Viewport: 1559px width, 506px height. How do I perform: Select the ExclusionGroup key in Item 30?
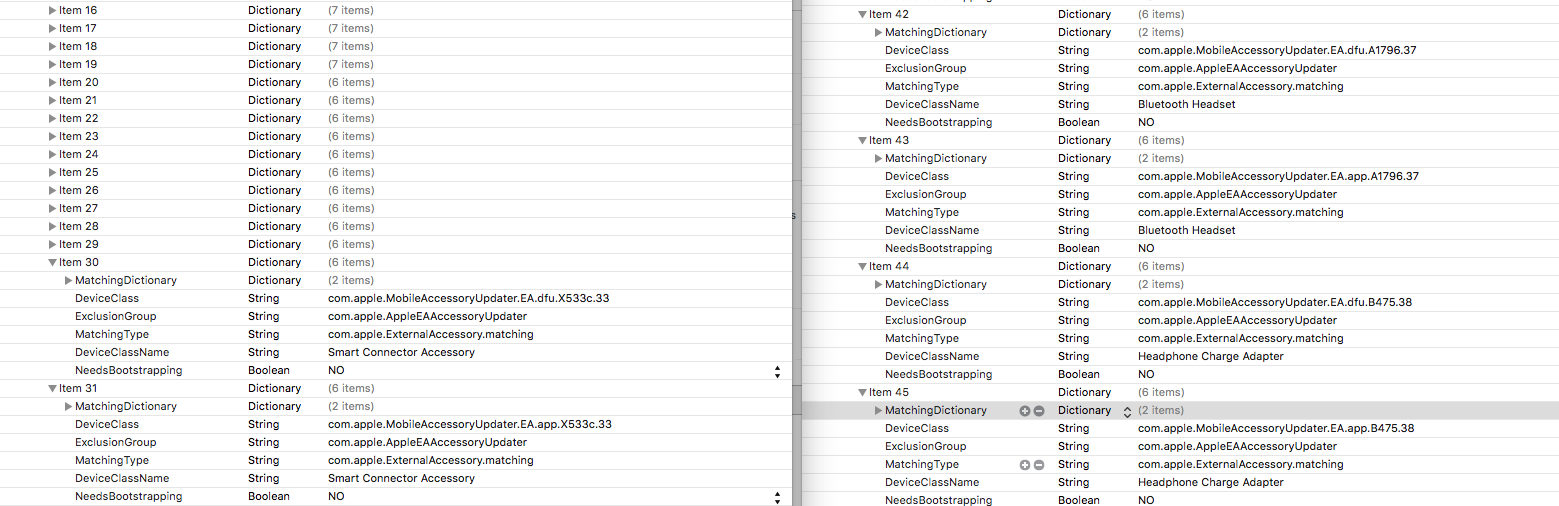[116, 317]
